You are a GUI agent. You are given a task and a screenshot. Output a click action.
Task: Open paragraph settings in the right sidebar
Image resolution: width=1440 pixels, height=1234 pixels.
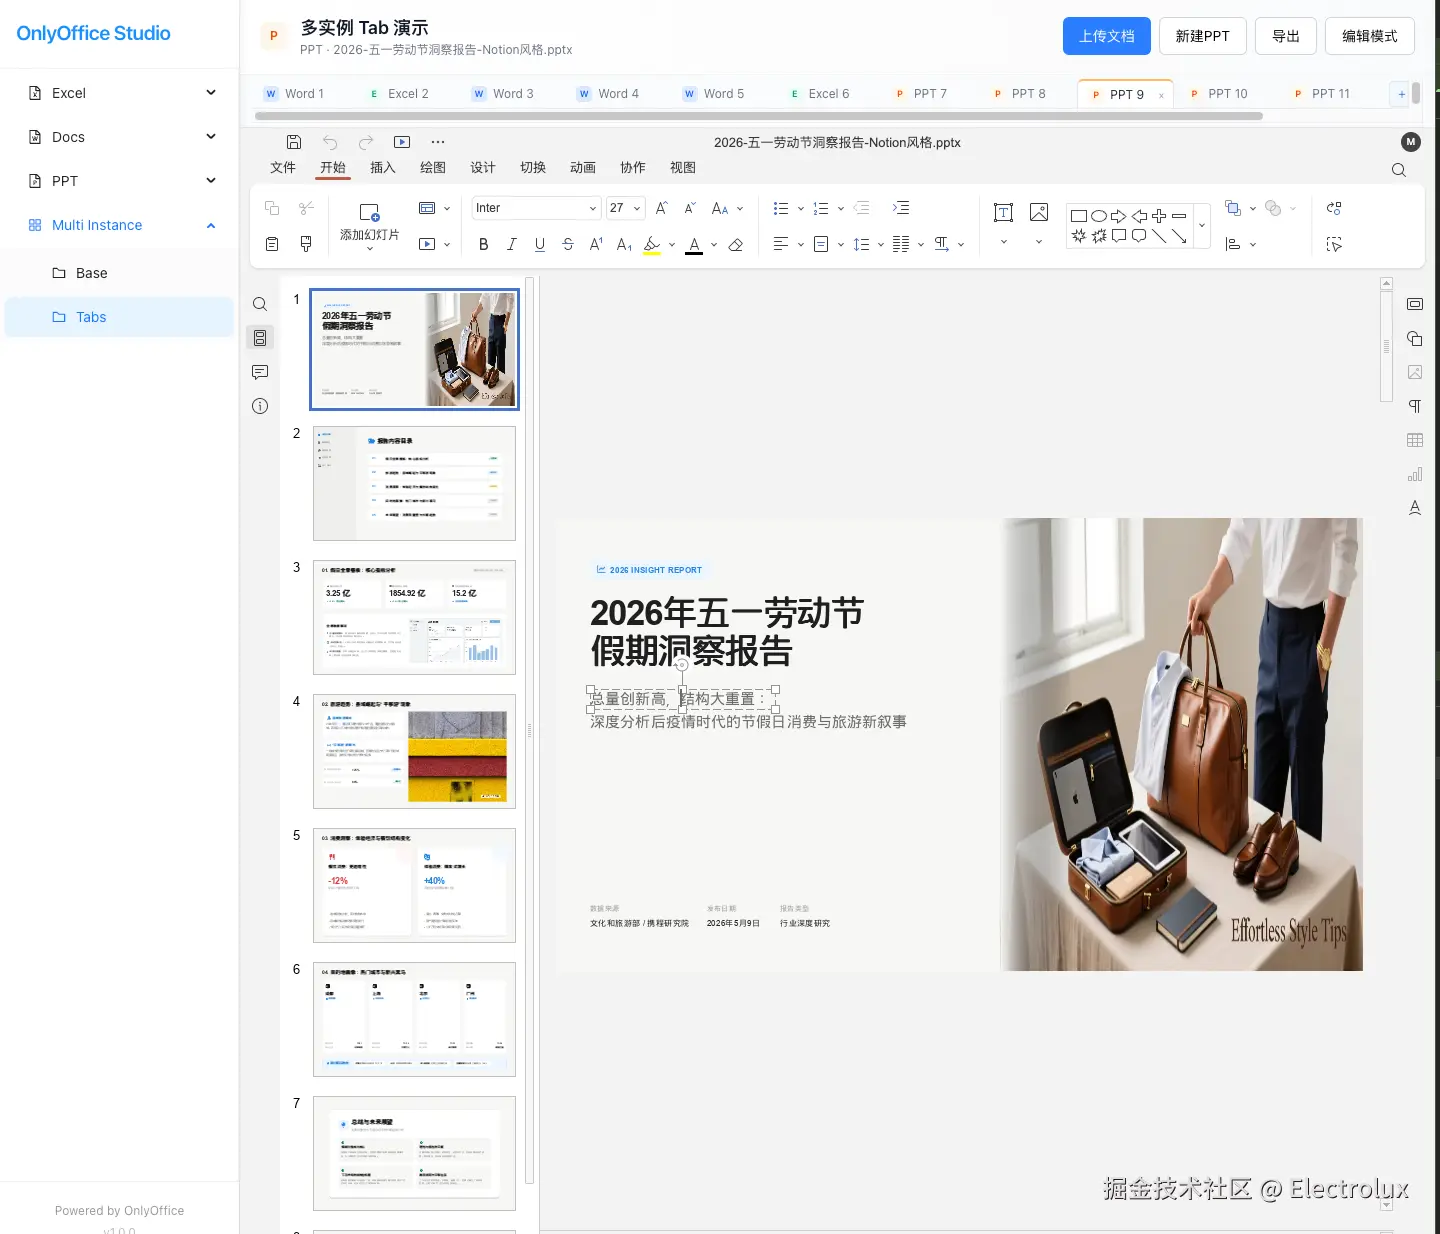(1415, 406)
